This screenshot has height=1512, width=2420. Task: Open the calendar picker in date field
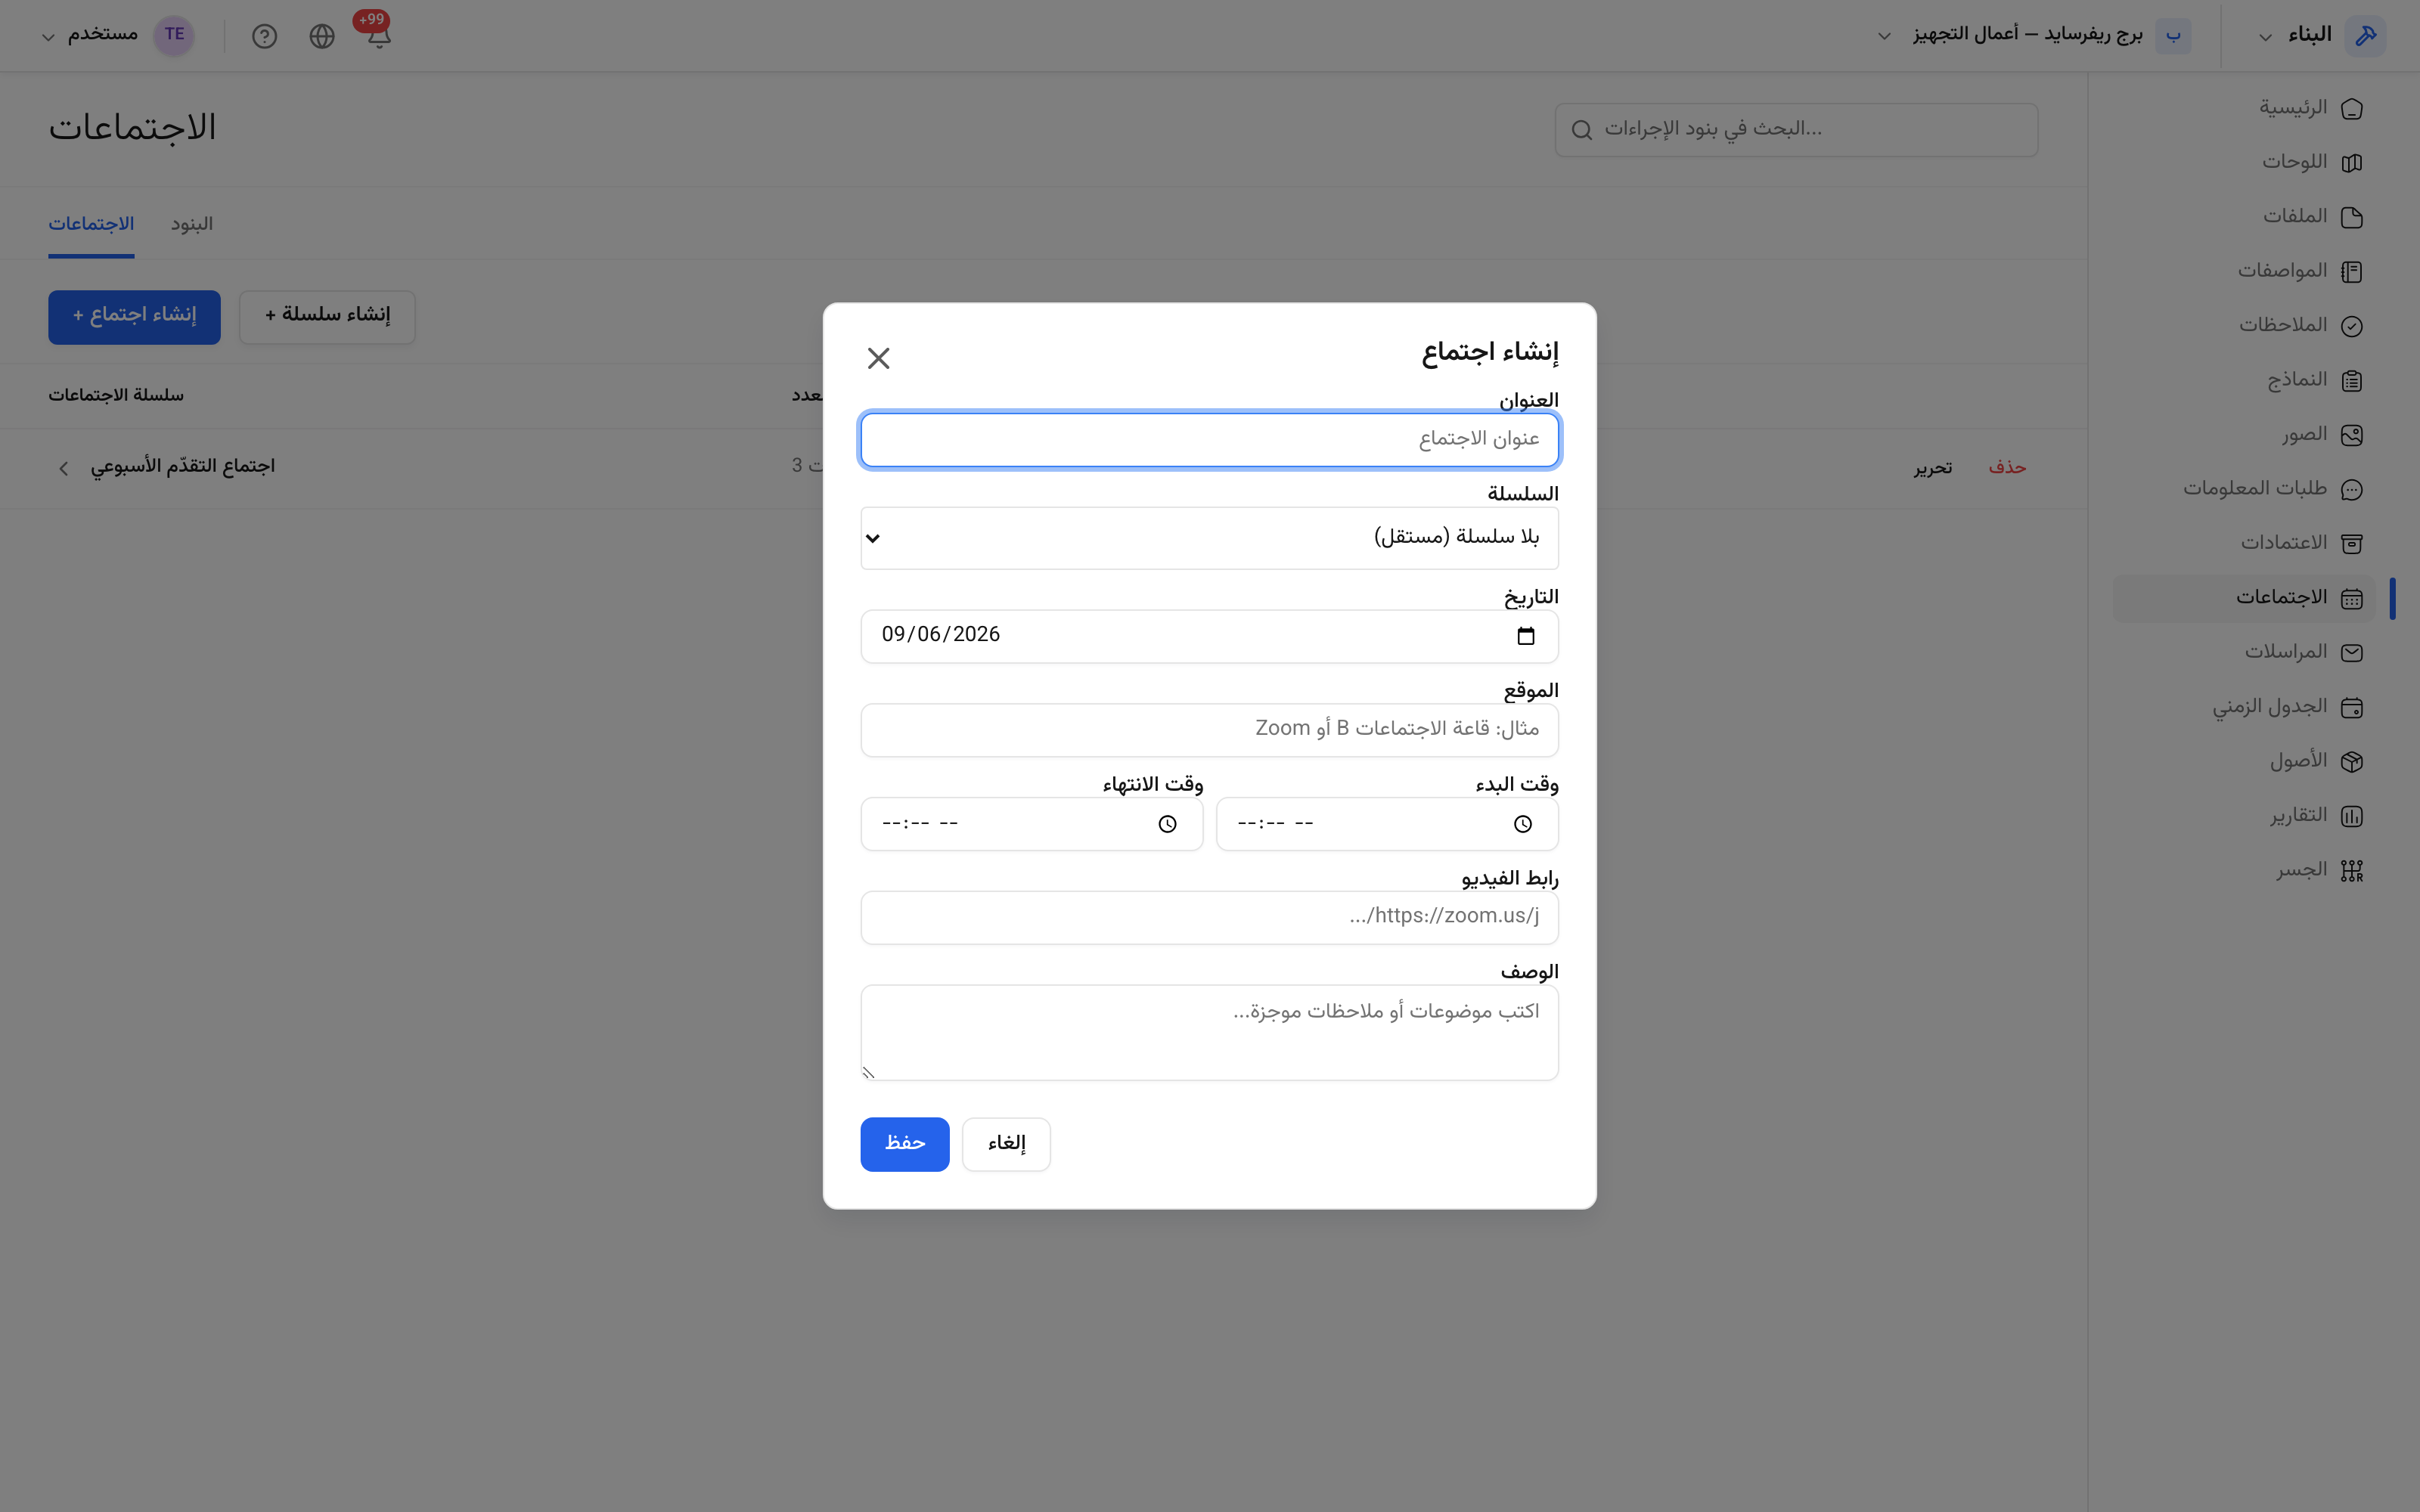click(x=1525, y=636)
